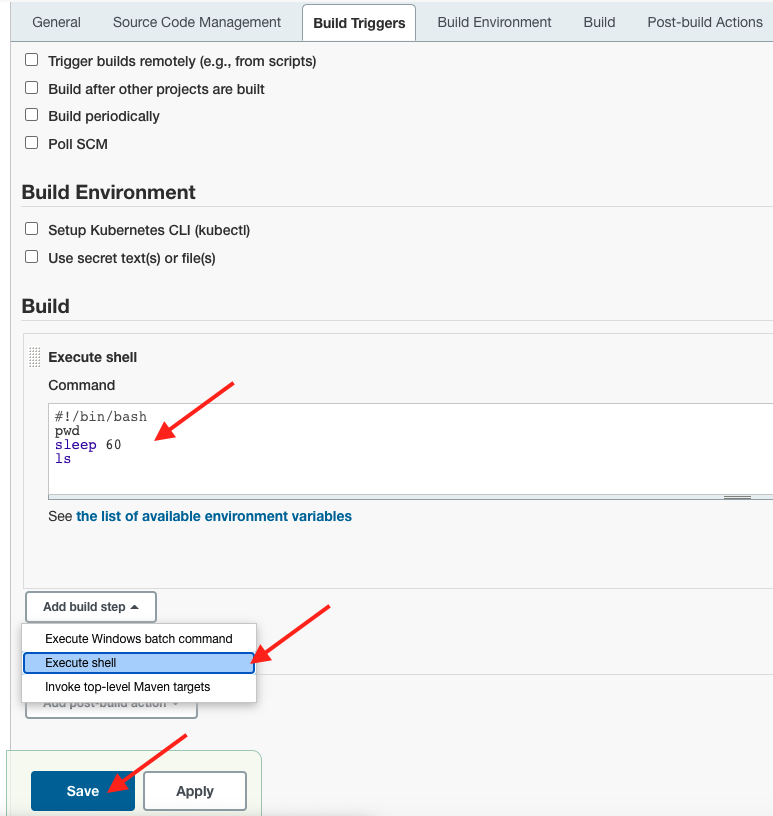Click the Apply button
Viewport: 773px width, 816px height.
coord(195,791)
